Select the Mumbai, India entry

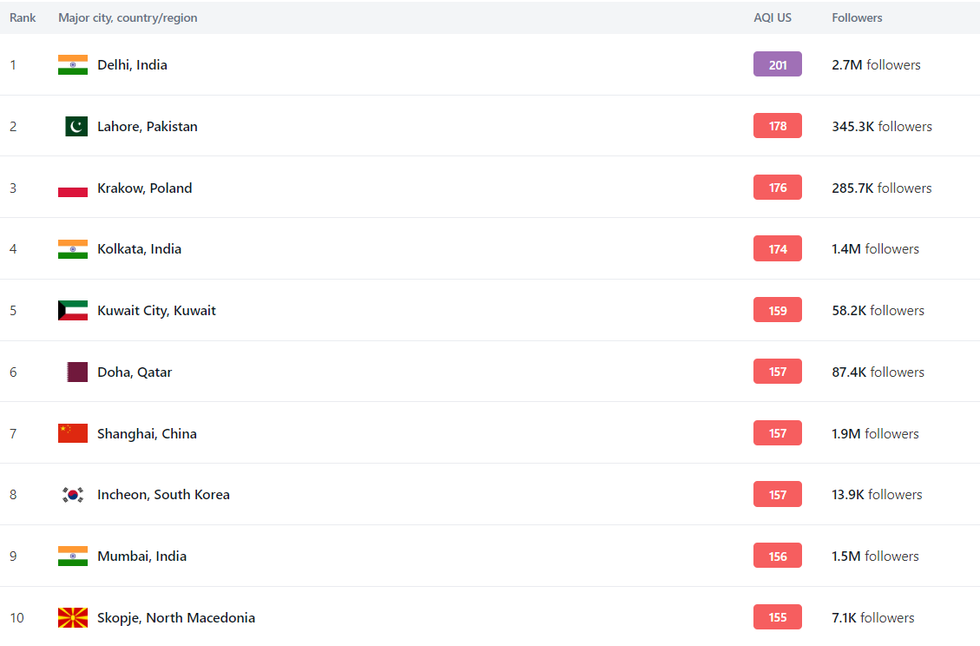(141, 556)
